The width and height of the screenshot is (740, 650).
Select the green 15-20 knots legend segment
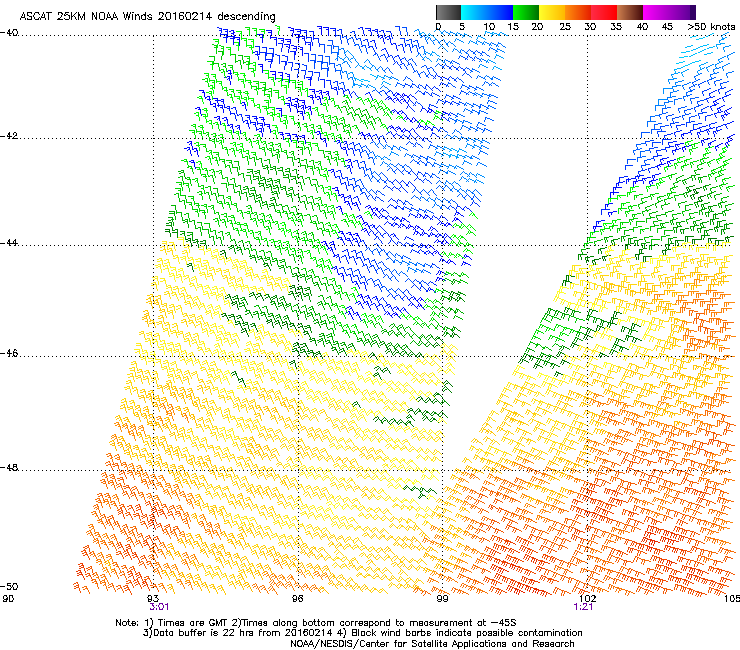[526, 12]
